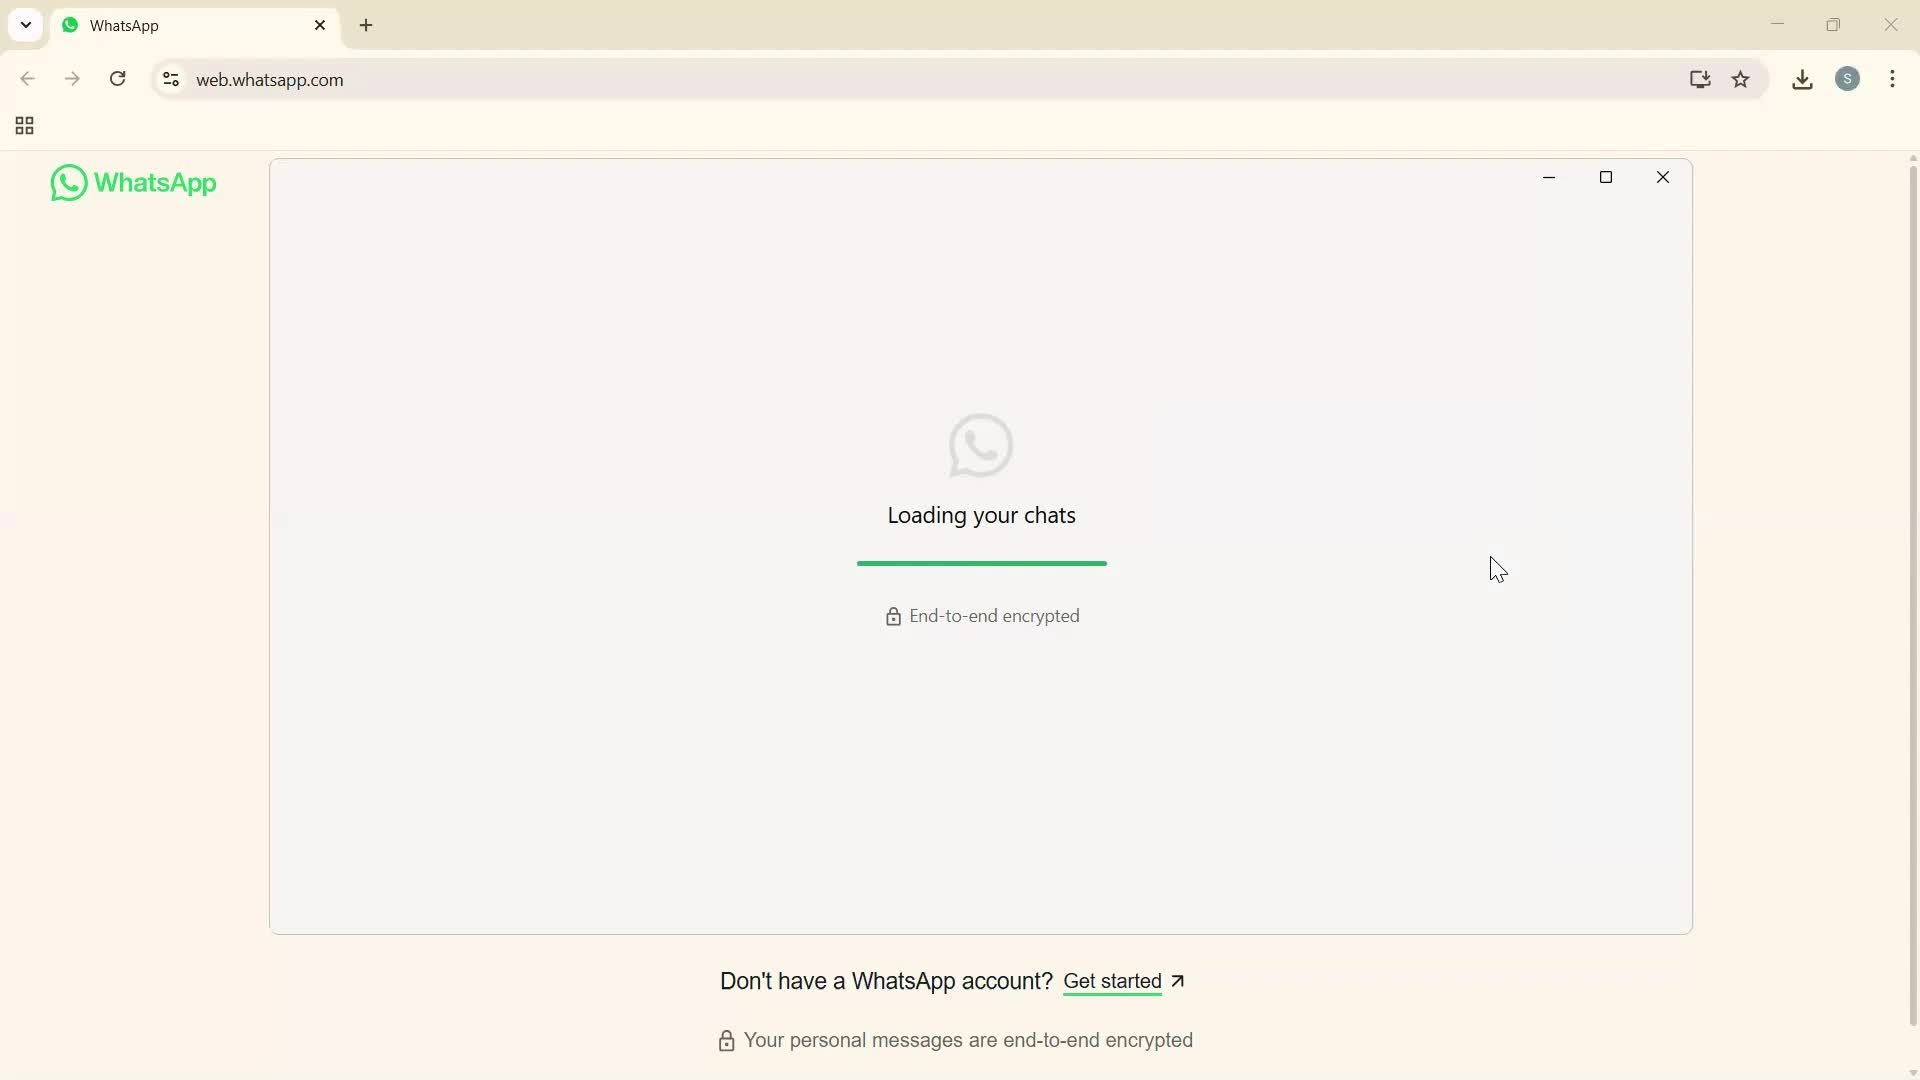1920x1080 pixels.
Task: Close the WhatsApp tab
Action: [321, 25]
